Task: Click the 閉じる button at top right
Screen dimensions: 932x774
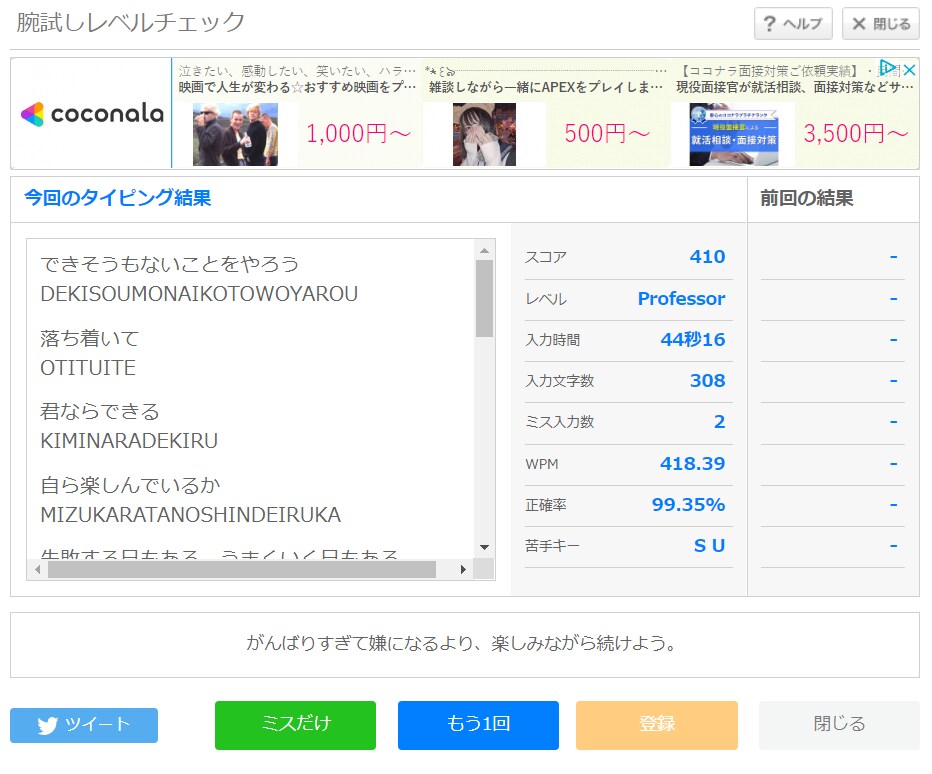Action: click(881, 24)
